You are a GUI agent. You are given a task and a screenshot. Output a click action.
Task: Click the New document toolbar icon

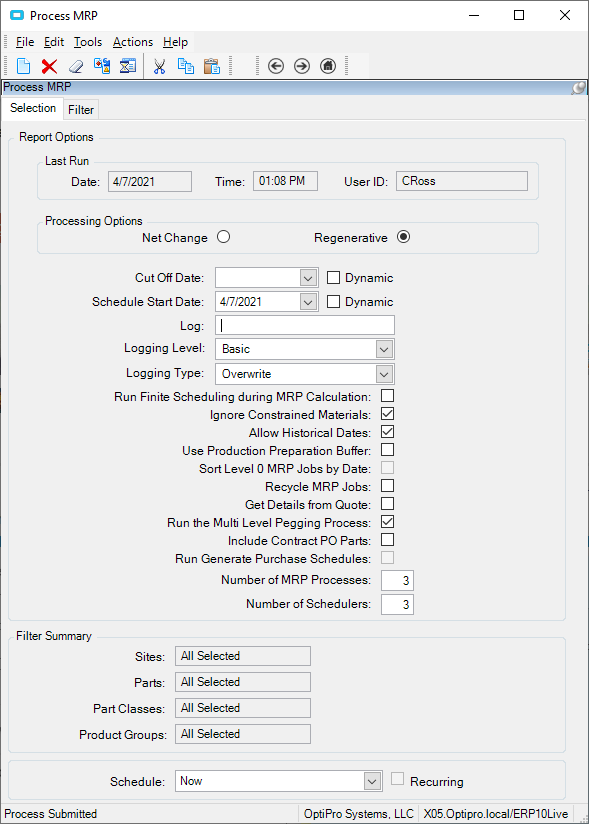coord(24,66)
